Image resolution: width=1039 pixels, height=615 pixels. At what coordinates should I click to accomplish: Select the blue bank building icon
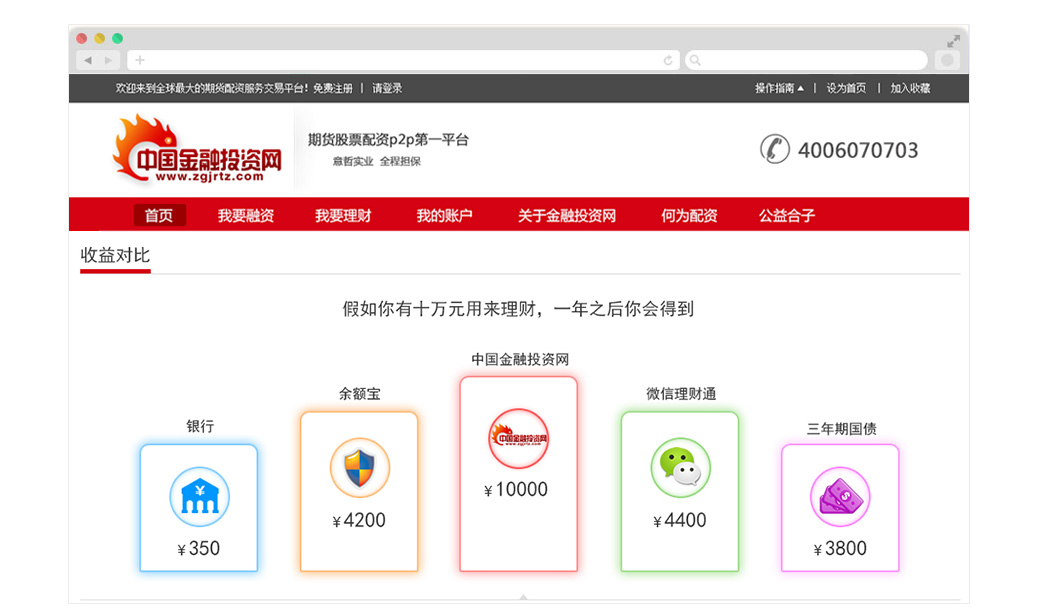coord(199,497)
